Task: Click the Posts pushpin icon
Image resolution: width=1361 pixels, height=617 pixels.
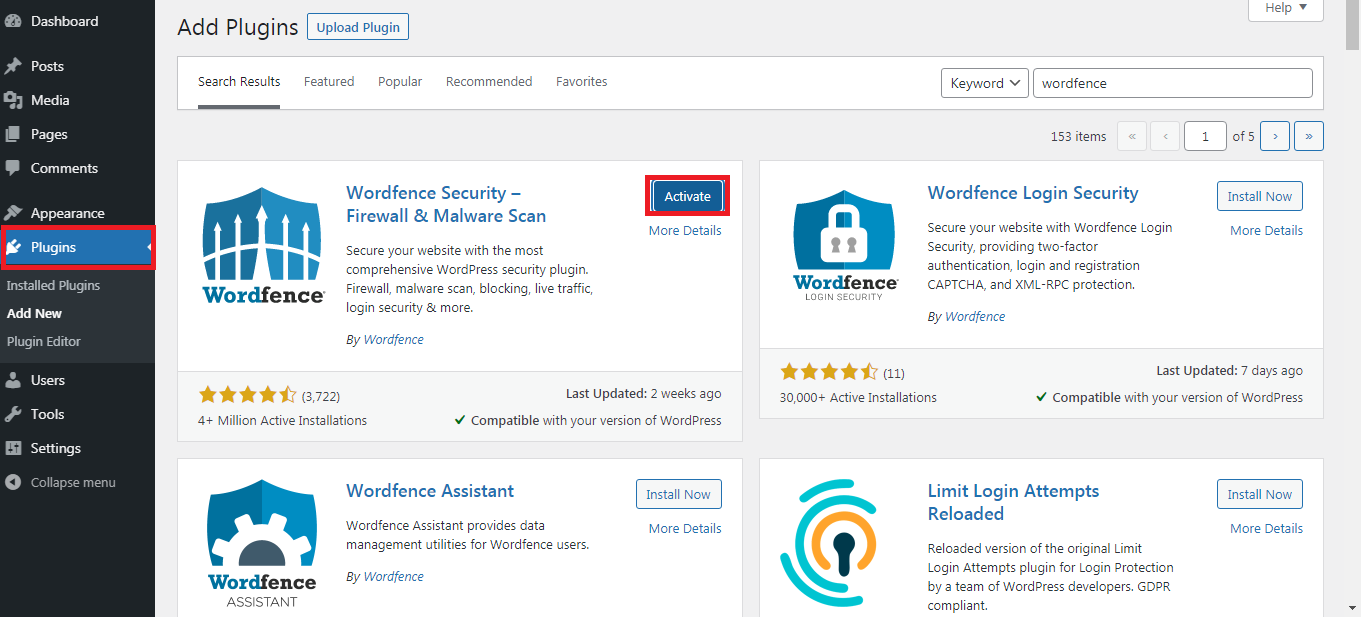Action: click(13, 66)
